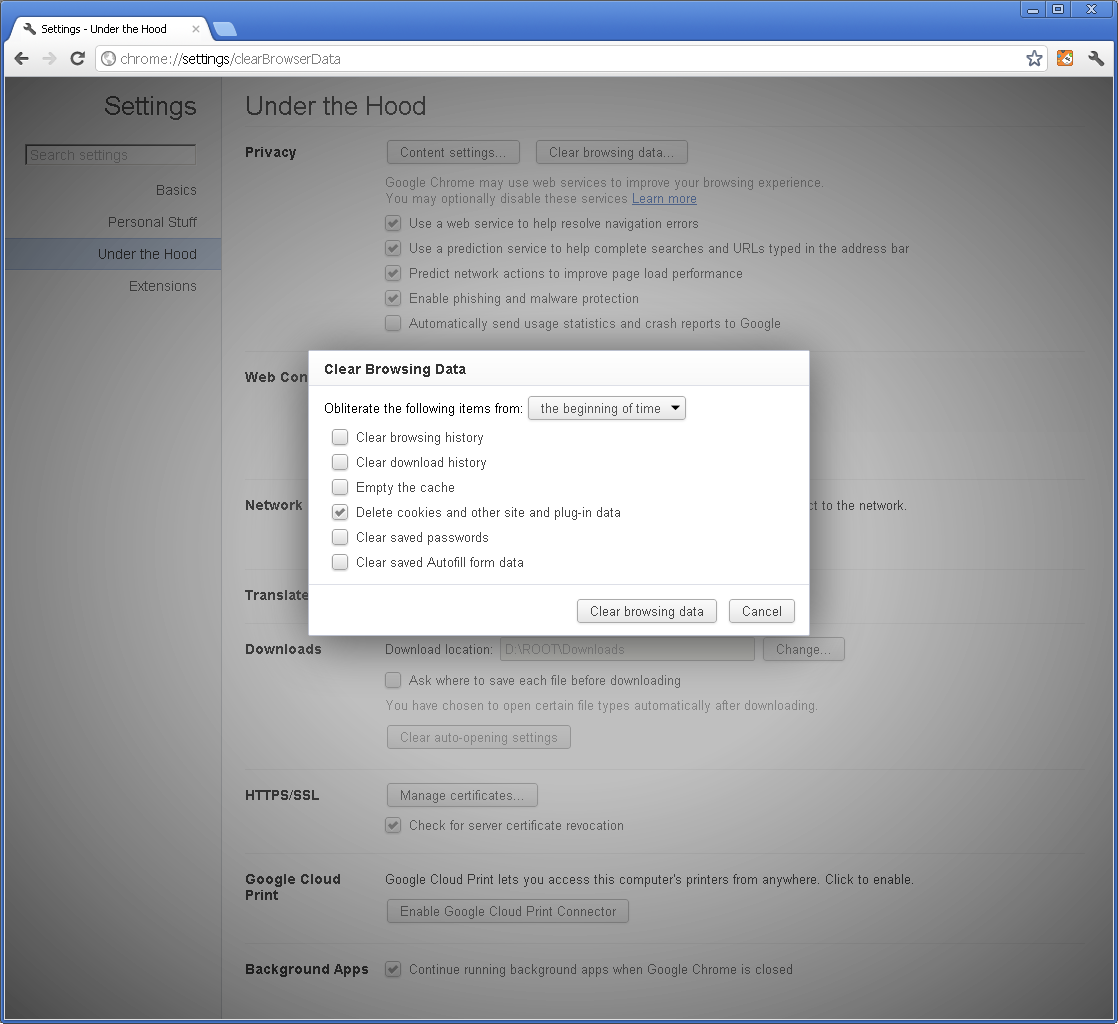Check Clear saved passwords
Viewport: 1118px width, 1024px height.
tap(340, 537)
